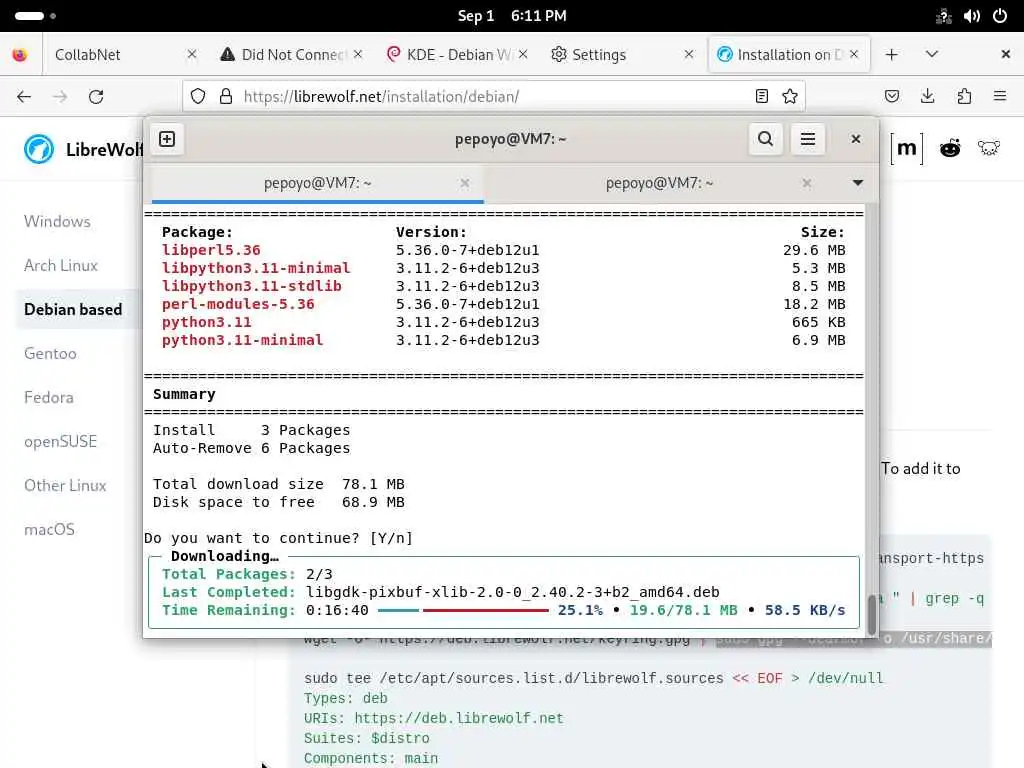Open the Firefox View icon
The width and height of the screenshot is (1024, 768).
click(20, 54)
